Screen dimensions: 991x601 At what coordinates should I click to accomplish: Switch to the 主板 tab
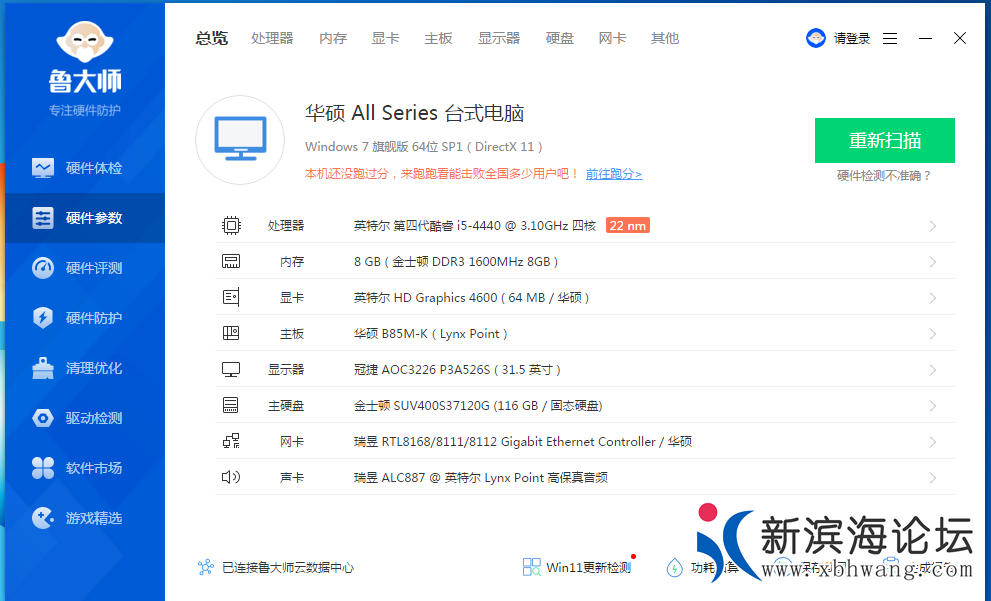point(438,38)
